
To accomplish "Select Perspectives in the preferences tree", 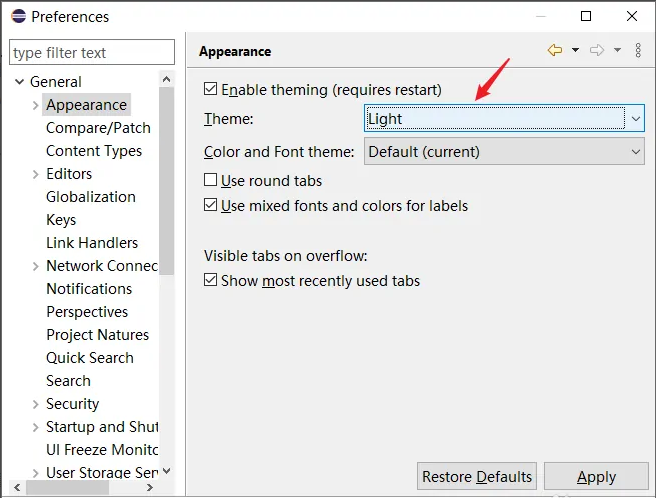I will [x=87, y=312].
